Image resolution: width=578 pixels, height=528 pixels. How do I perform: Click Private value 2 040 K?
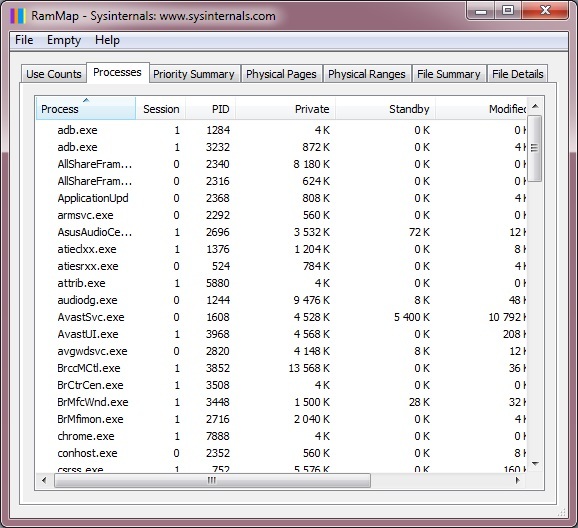pyautogui.click(x=312, y=419)
